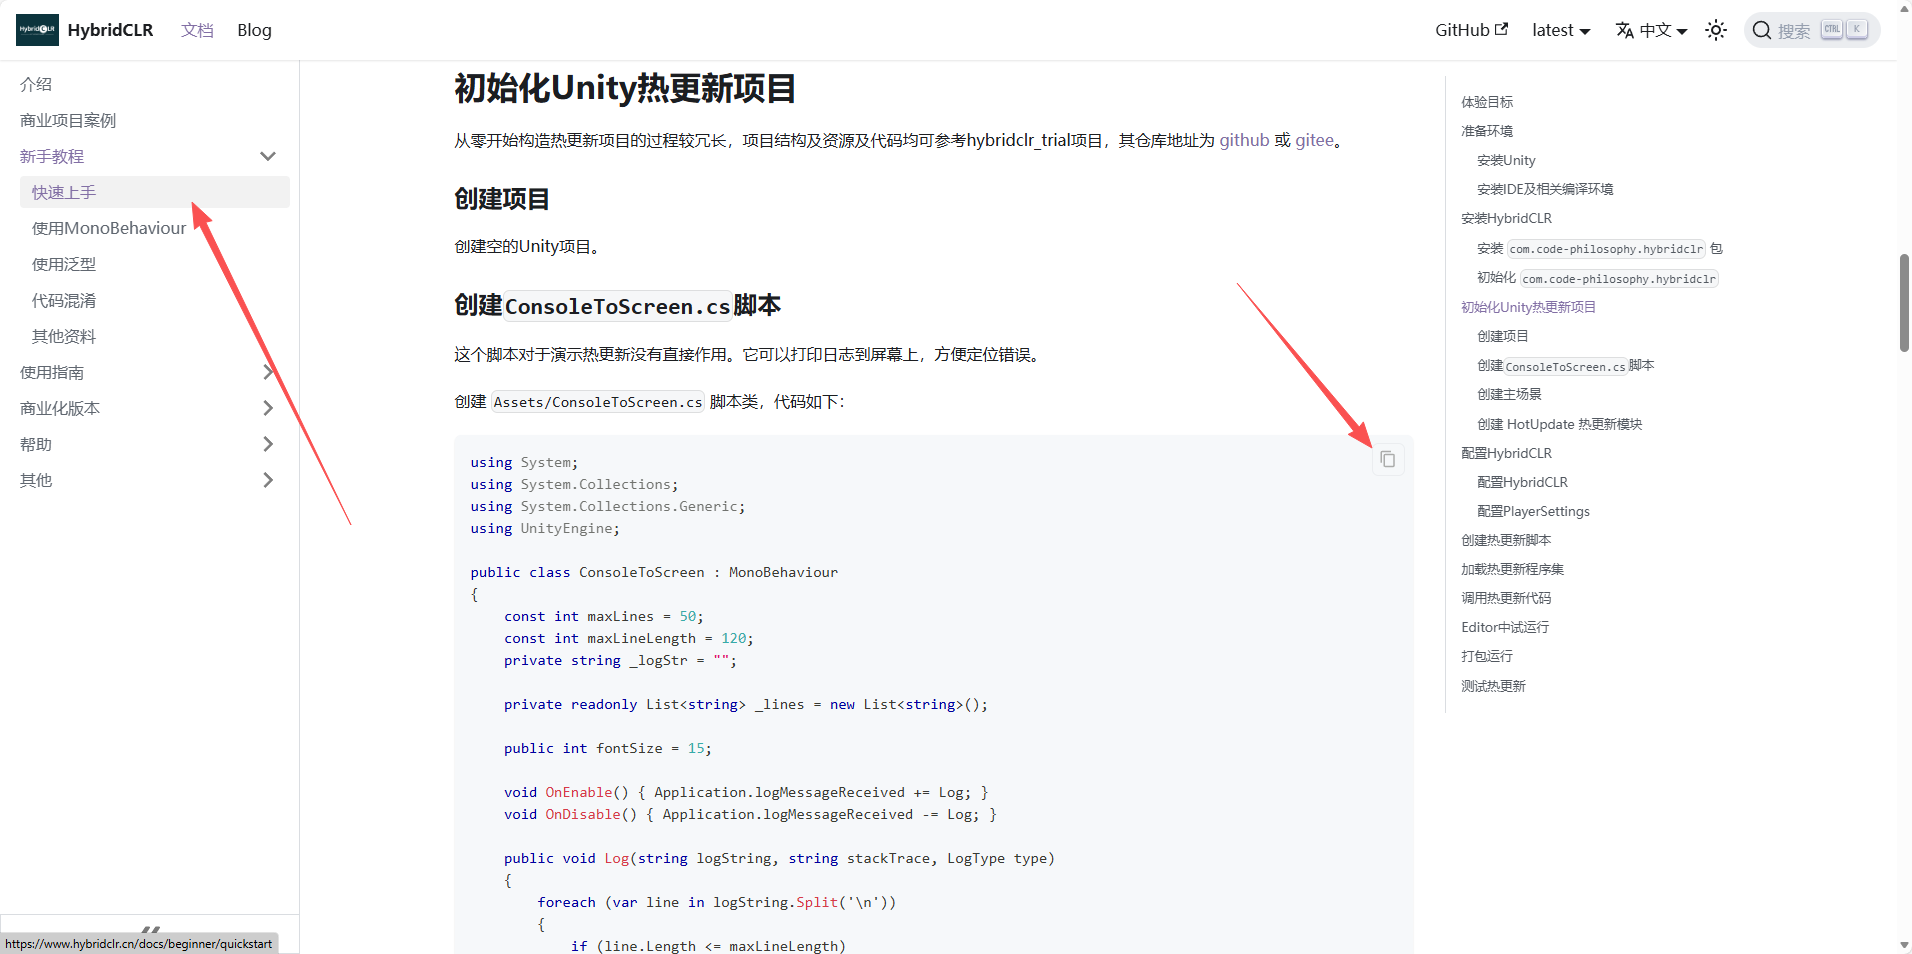Jump to 准备环境 in table of contents

[1487, 131]
